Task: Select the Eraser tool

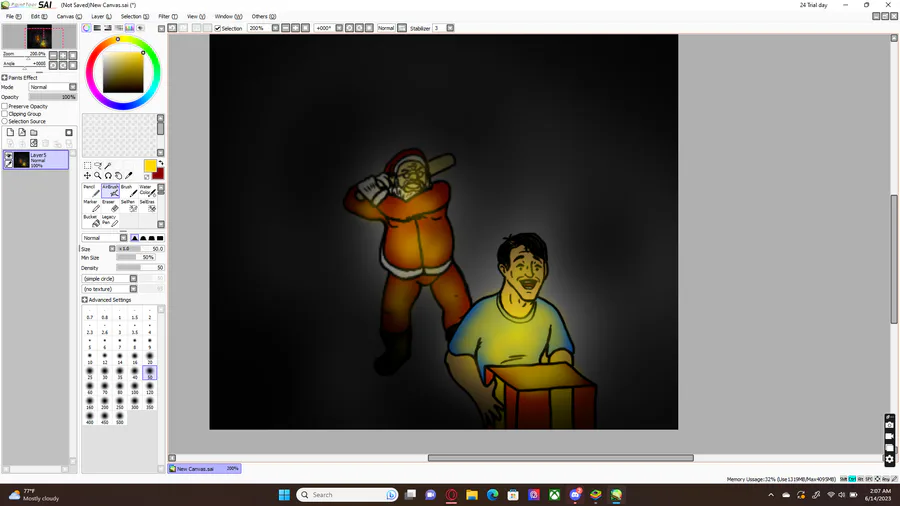Action: point(110,205)
